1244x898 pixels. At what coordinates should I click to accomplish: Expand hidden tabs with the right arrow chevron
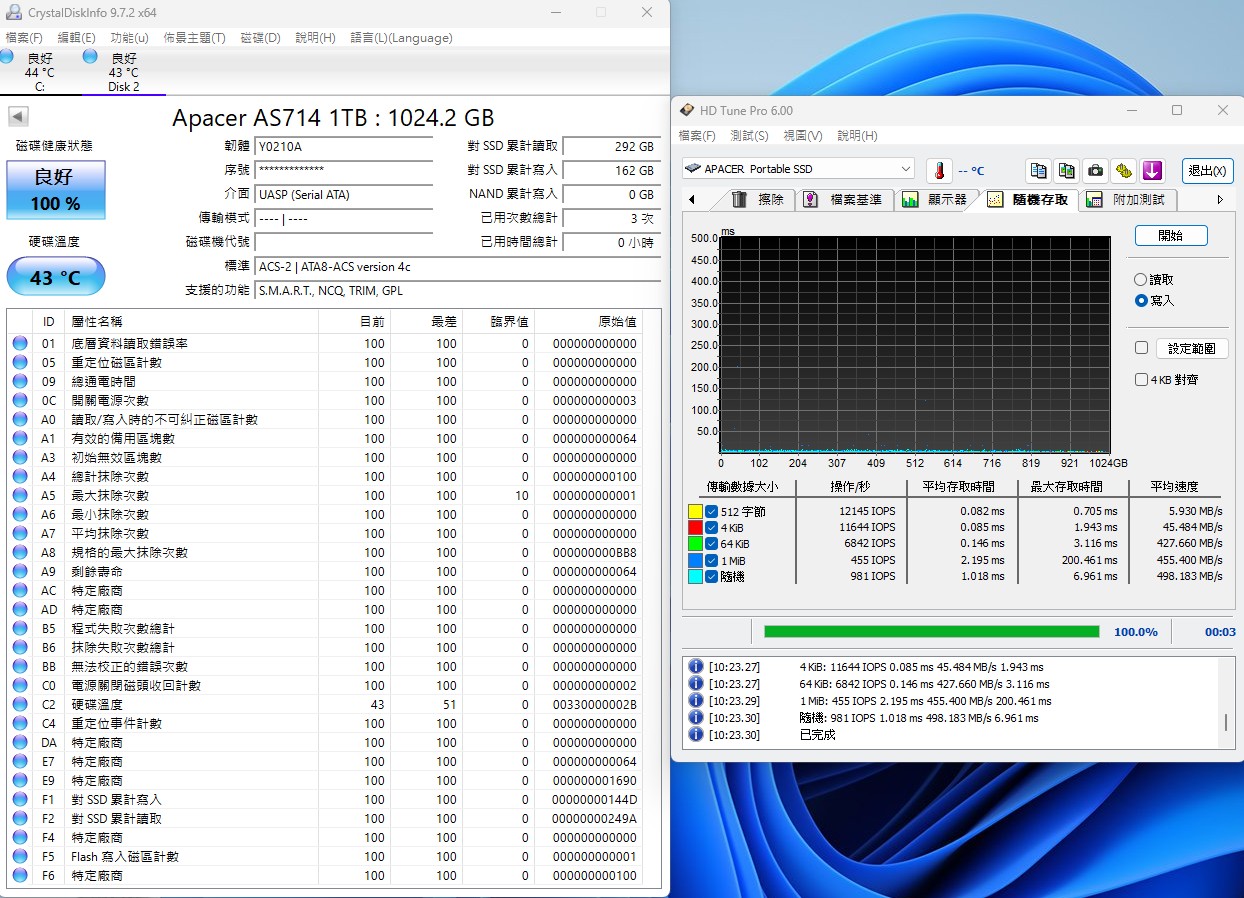(1219, 199)
